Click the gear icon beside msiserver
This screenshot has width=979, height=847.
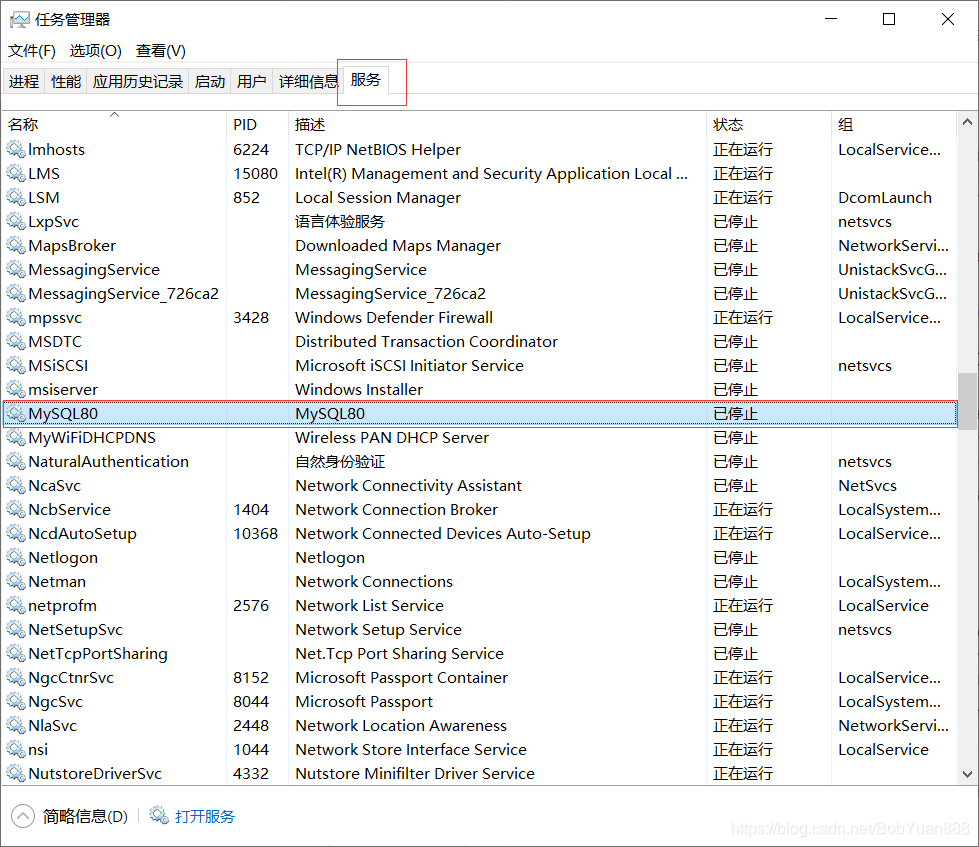pos(16,389)
